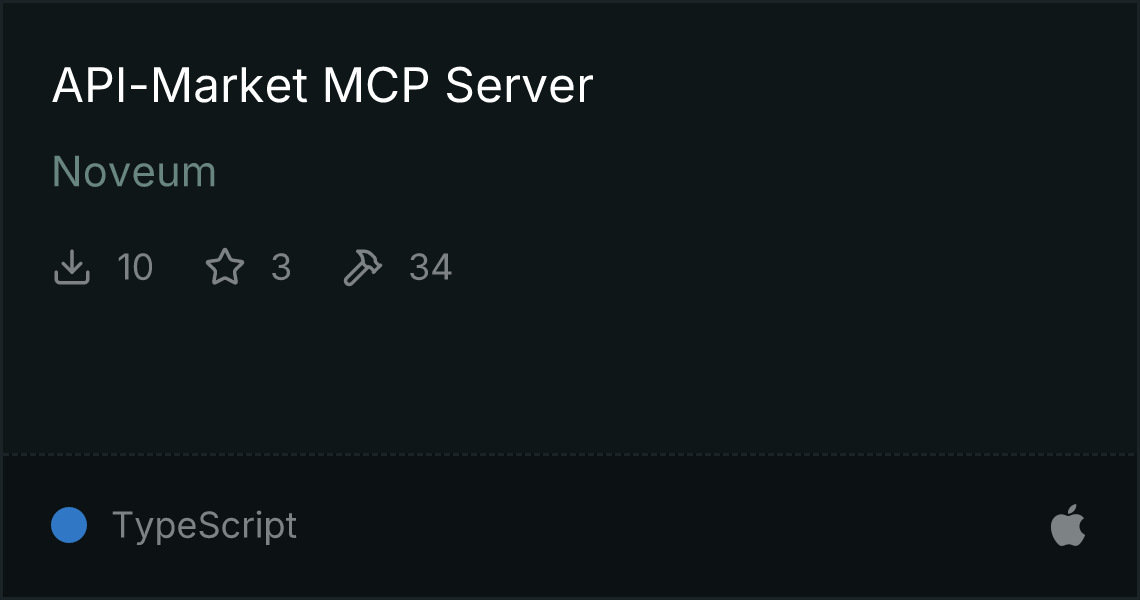This screenshot has height=600, width=1140.
Task: Open the Noveum author link
Action: 135,172
